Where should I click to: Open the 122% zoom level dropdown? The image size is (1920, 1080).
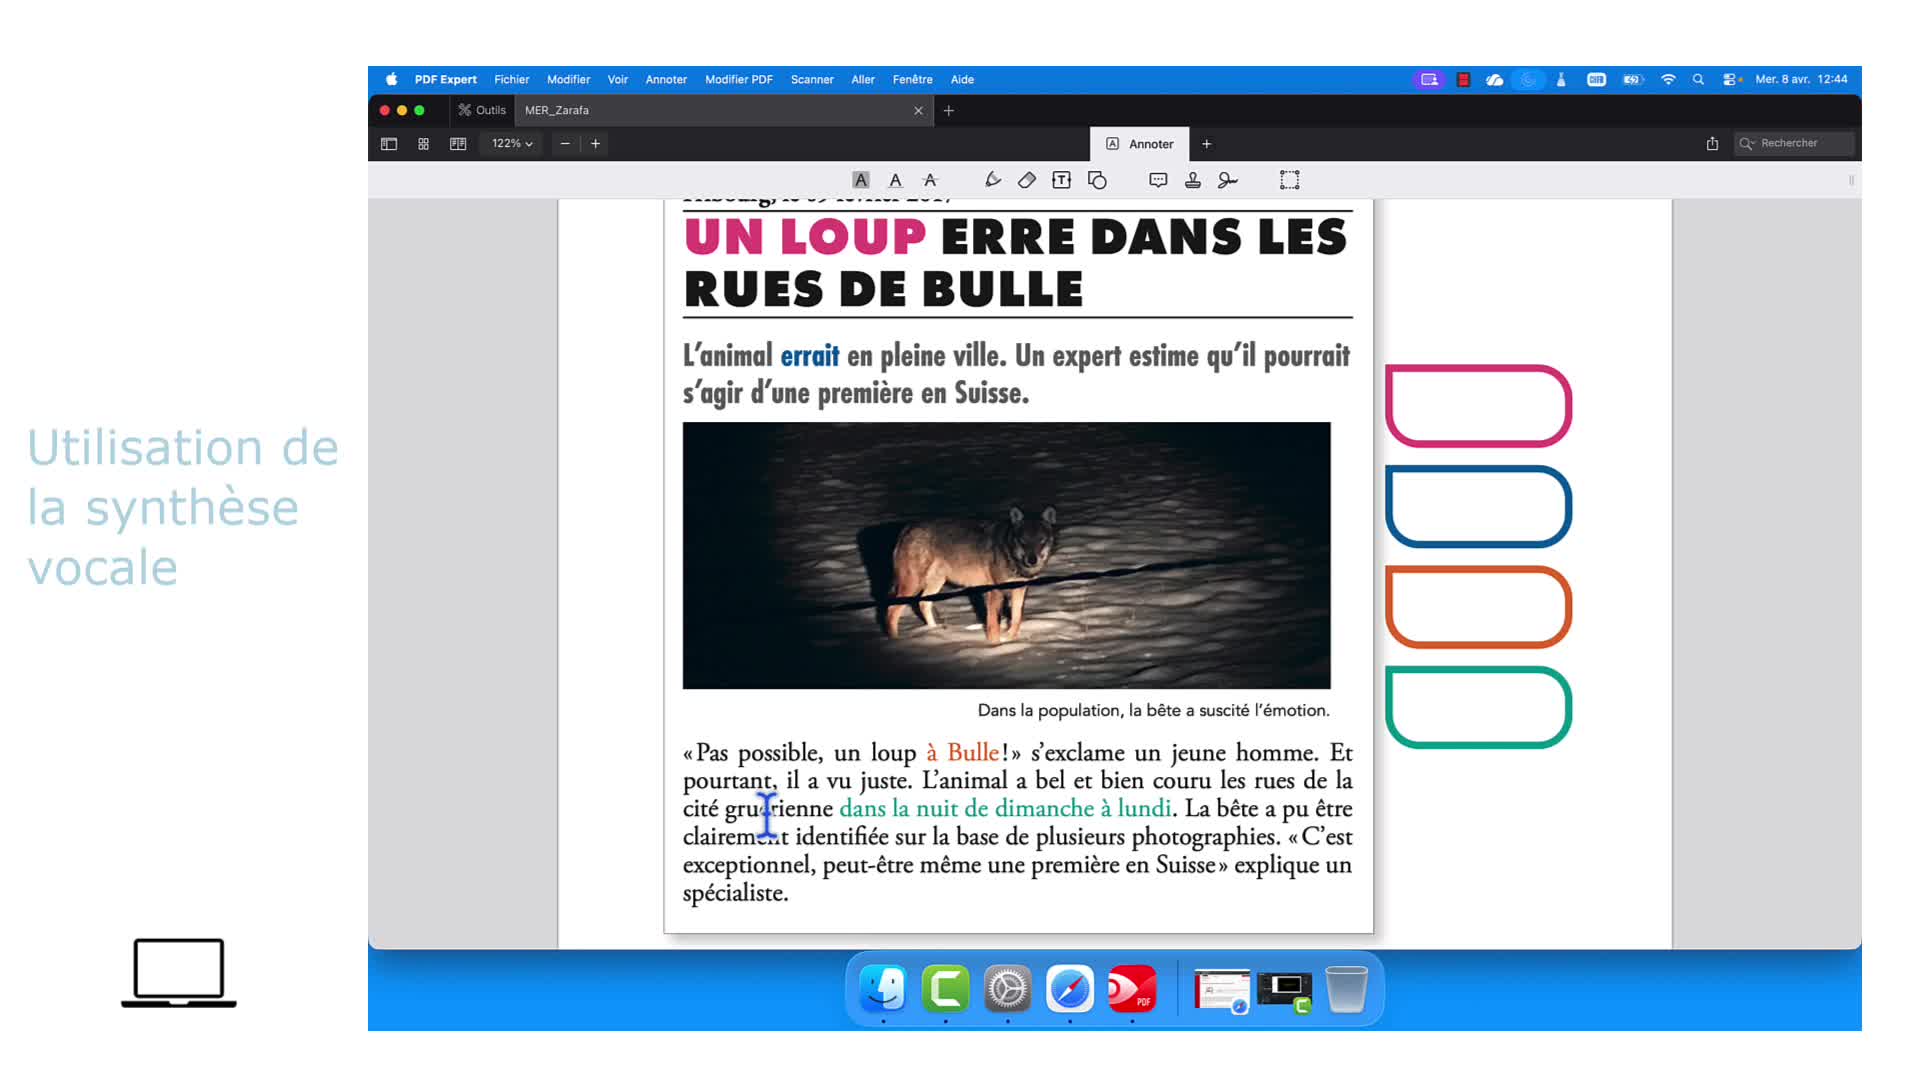[512, 144]
